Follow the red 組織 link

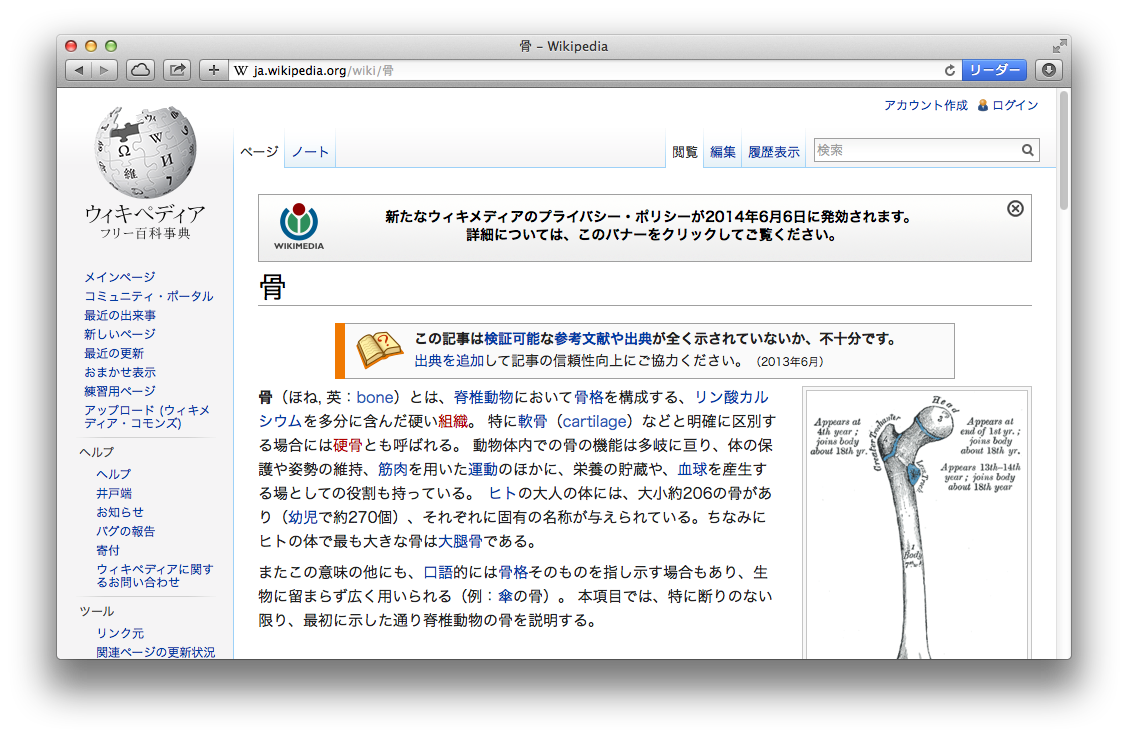(x=452, y=421)
